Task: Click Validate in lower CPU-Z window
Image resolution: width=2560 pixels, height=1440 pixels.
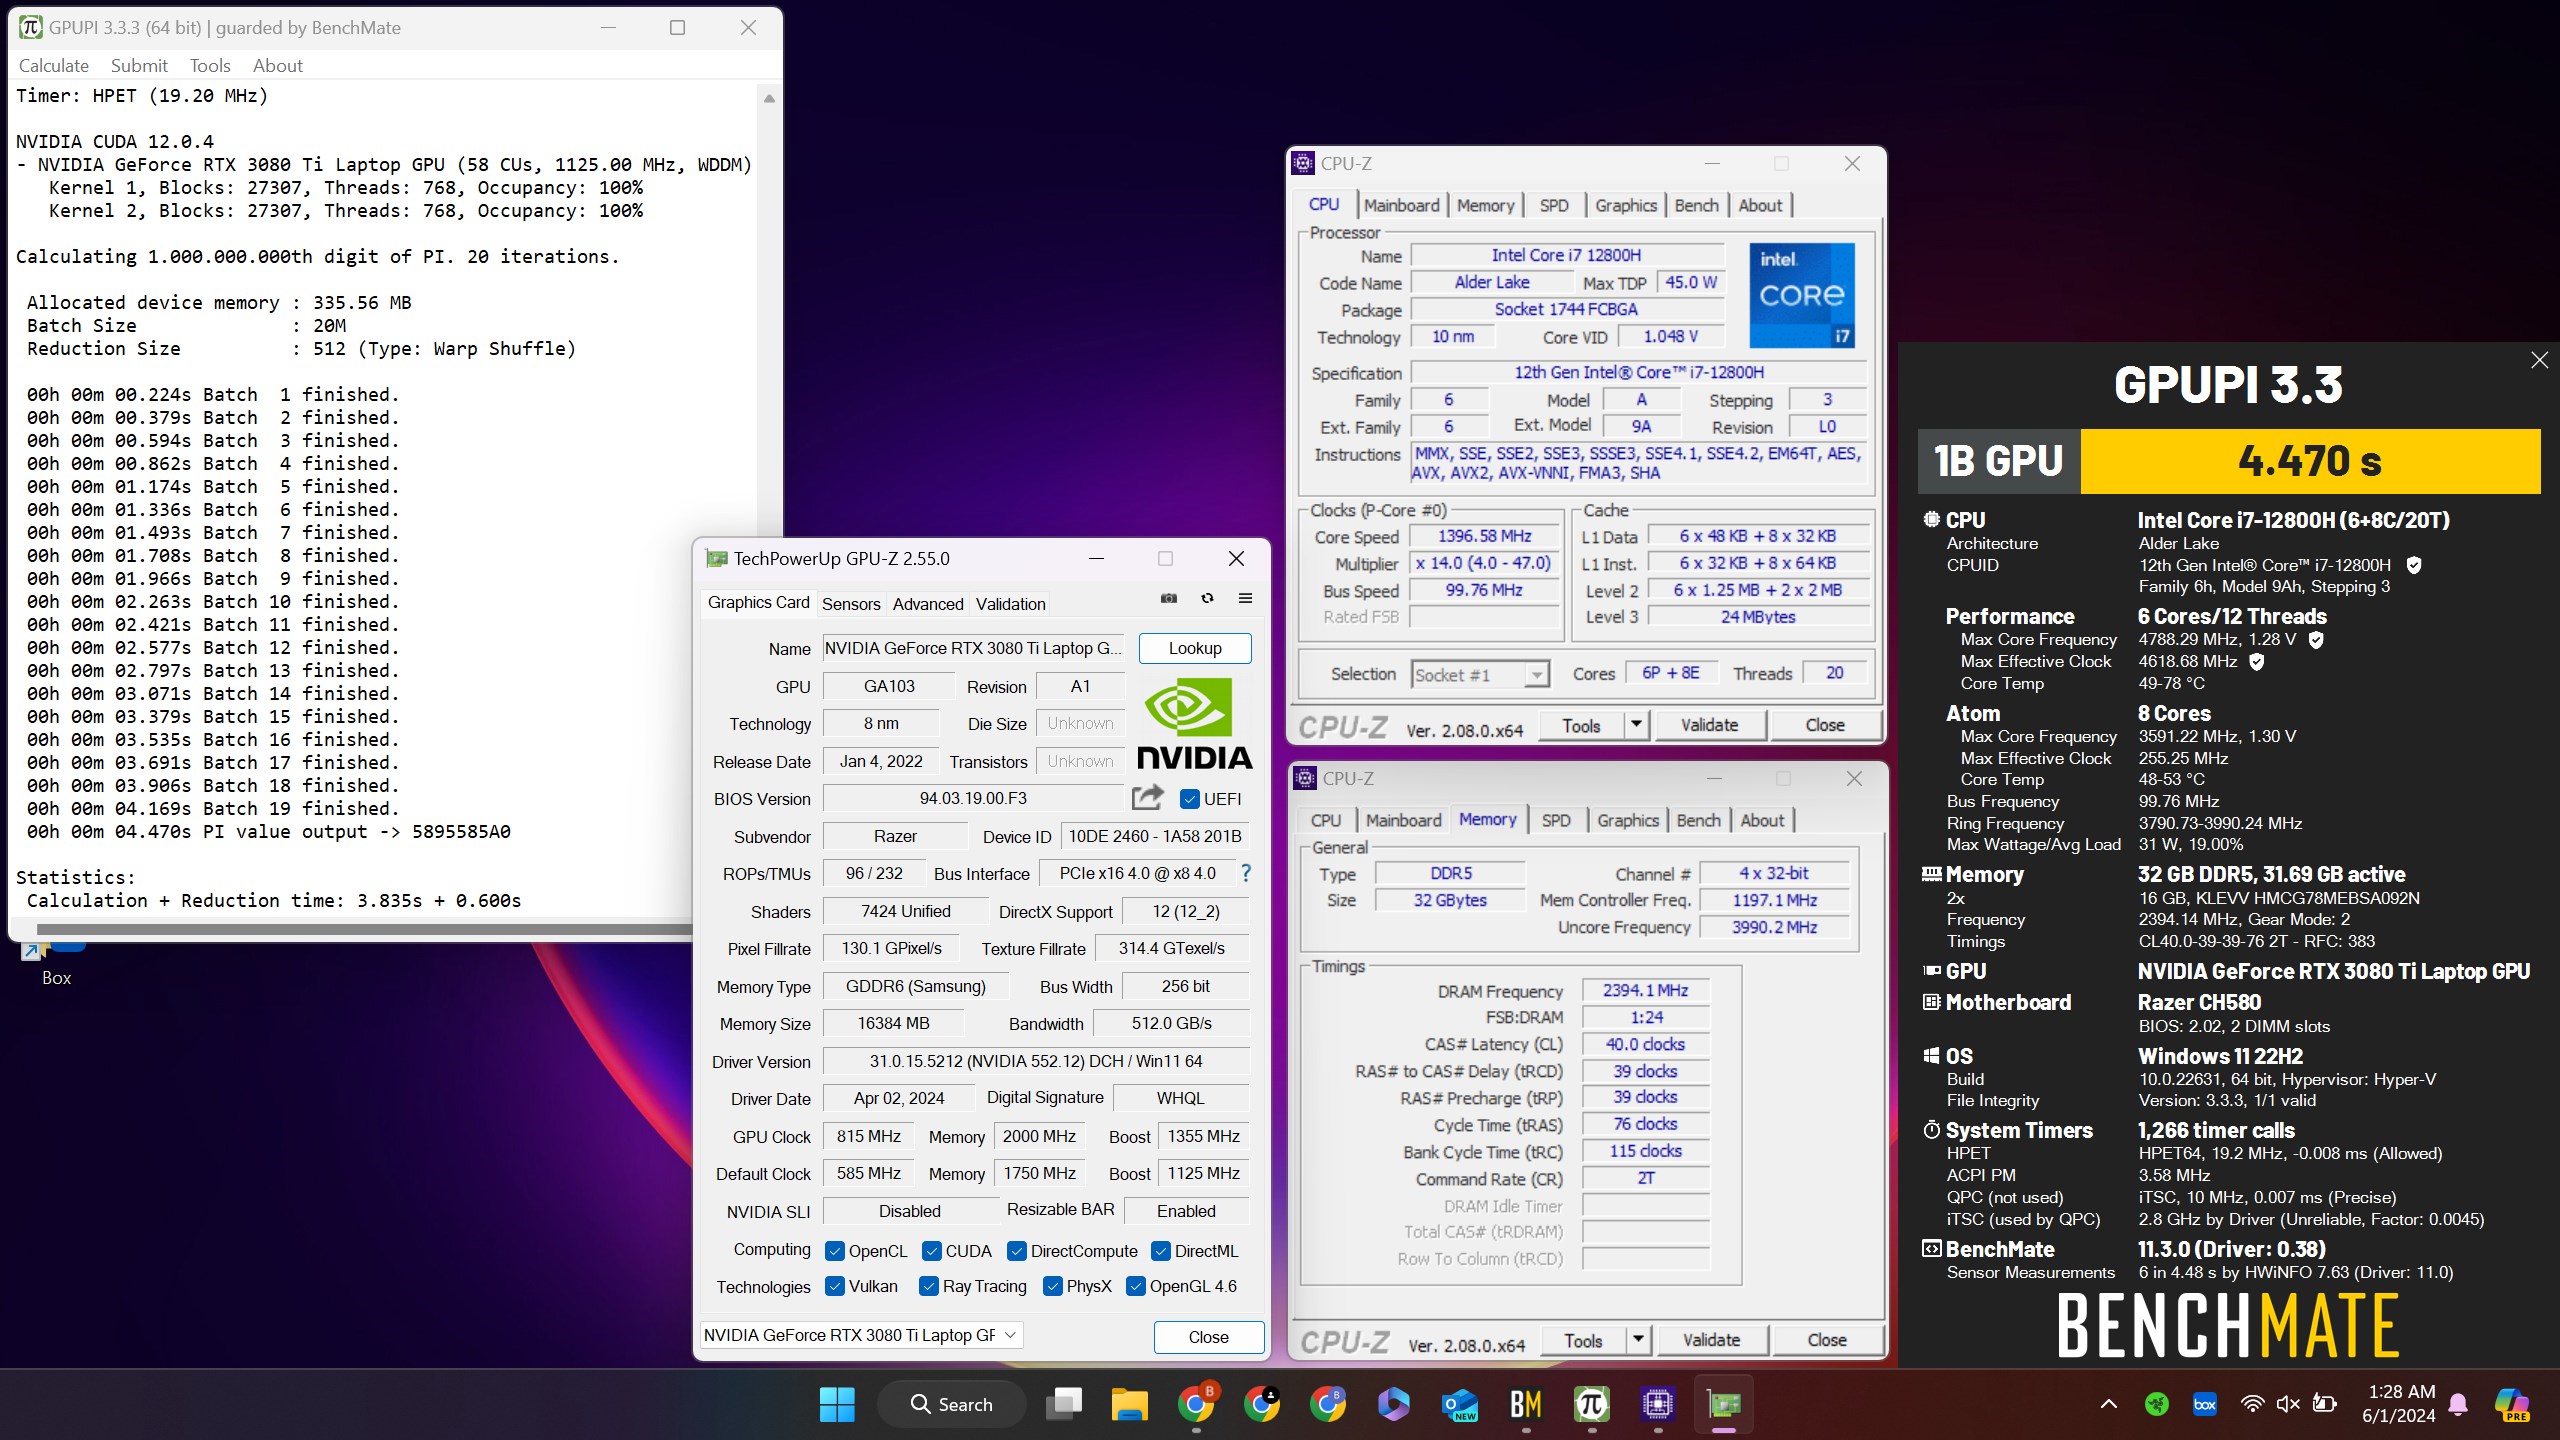Action: 1711,1339
